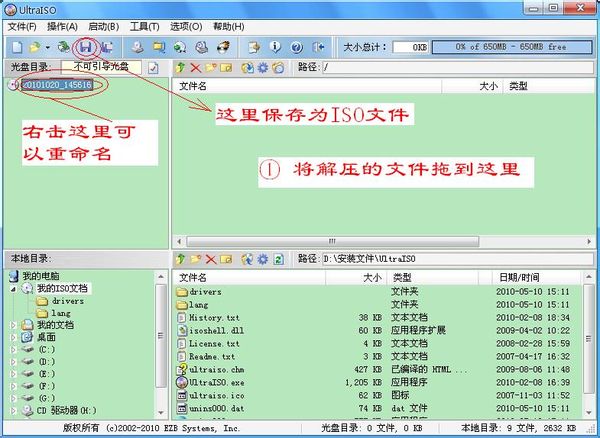600x438 pixels.
Task: Expand the (F:) drive node
Action: coord(13,386)
